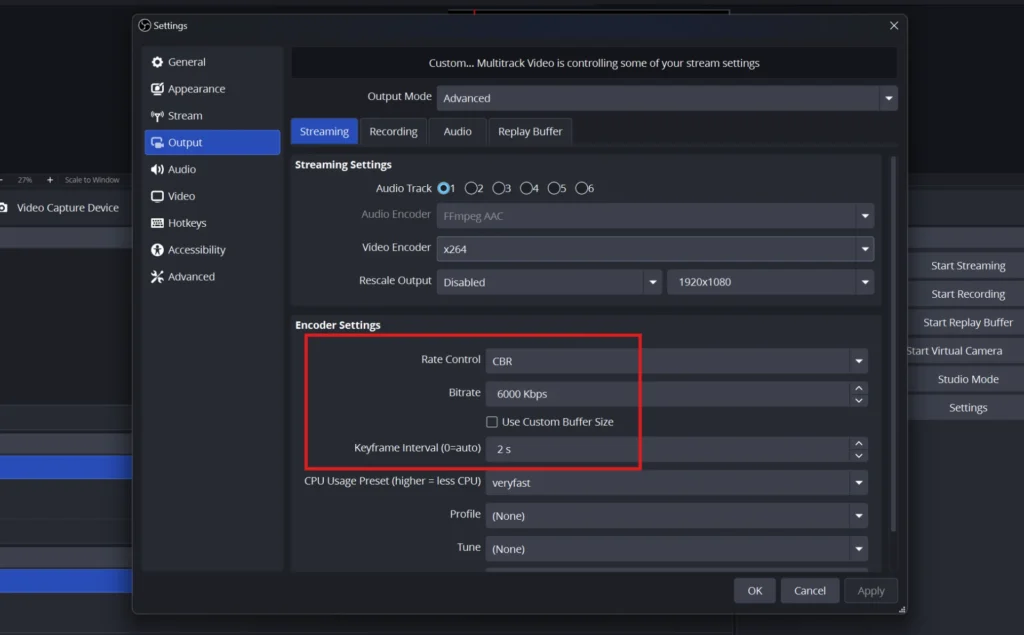The width and height of the screenshot is (1024, 635).
Task: Close the Settings dialog
Action: (893, 25)
